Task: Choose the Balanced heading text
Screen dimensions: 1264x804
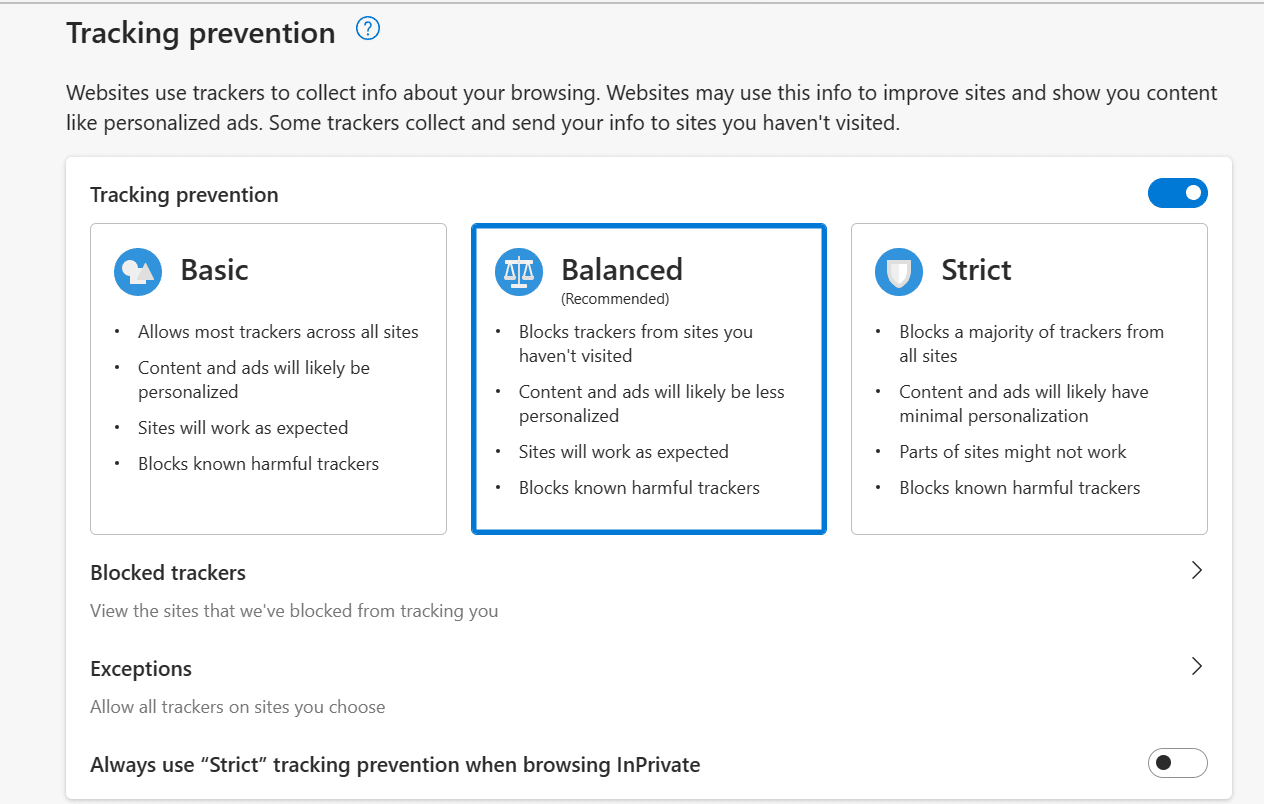Action: [622, 270]
